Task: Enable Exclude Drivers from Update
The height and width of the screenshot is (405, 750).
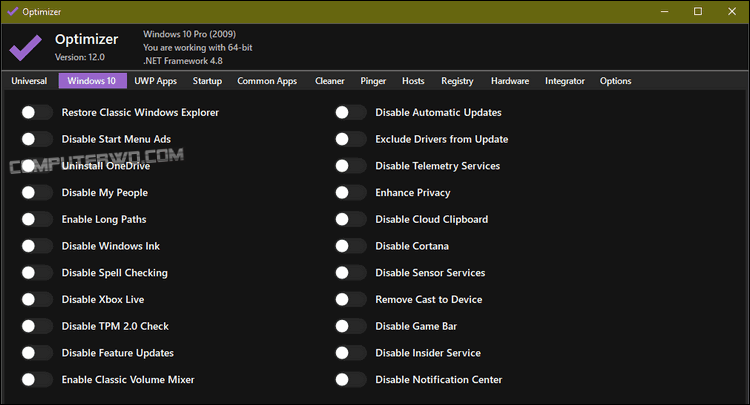Action: click(351, 139)
